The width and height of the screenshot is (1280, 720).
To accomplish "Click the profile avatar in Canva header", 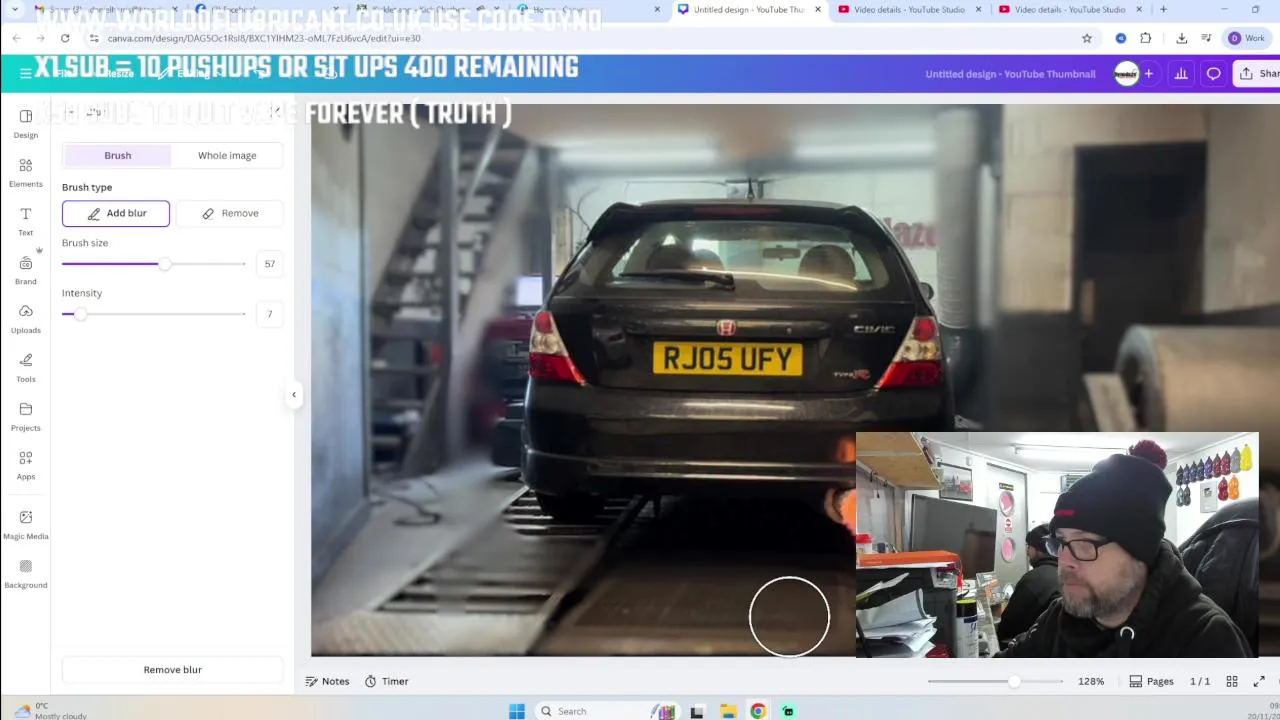I will point(1126,74).
